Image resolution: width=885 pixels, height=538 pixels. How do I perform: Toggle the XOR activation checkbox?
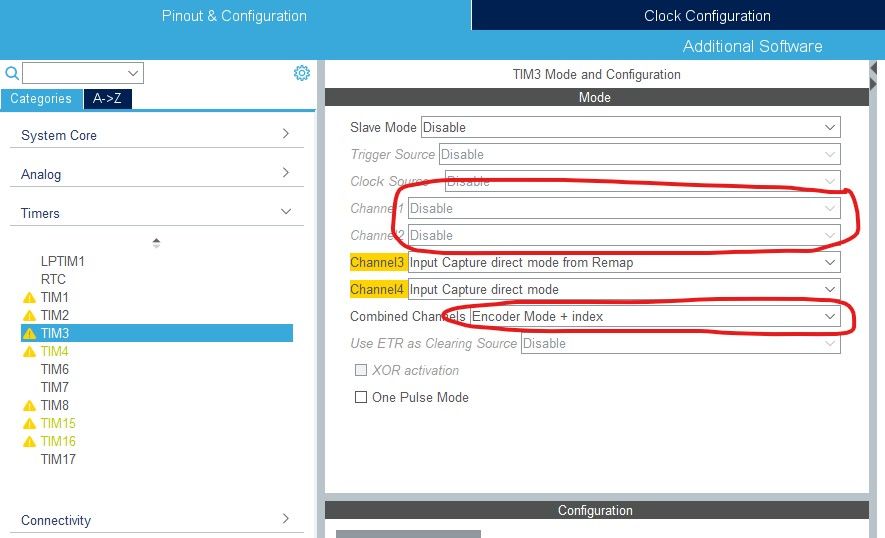click(361, 370)
